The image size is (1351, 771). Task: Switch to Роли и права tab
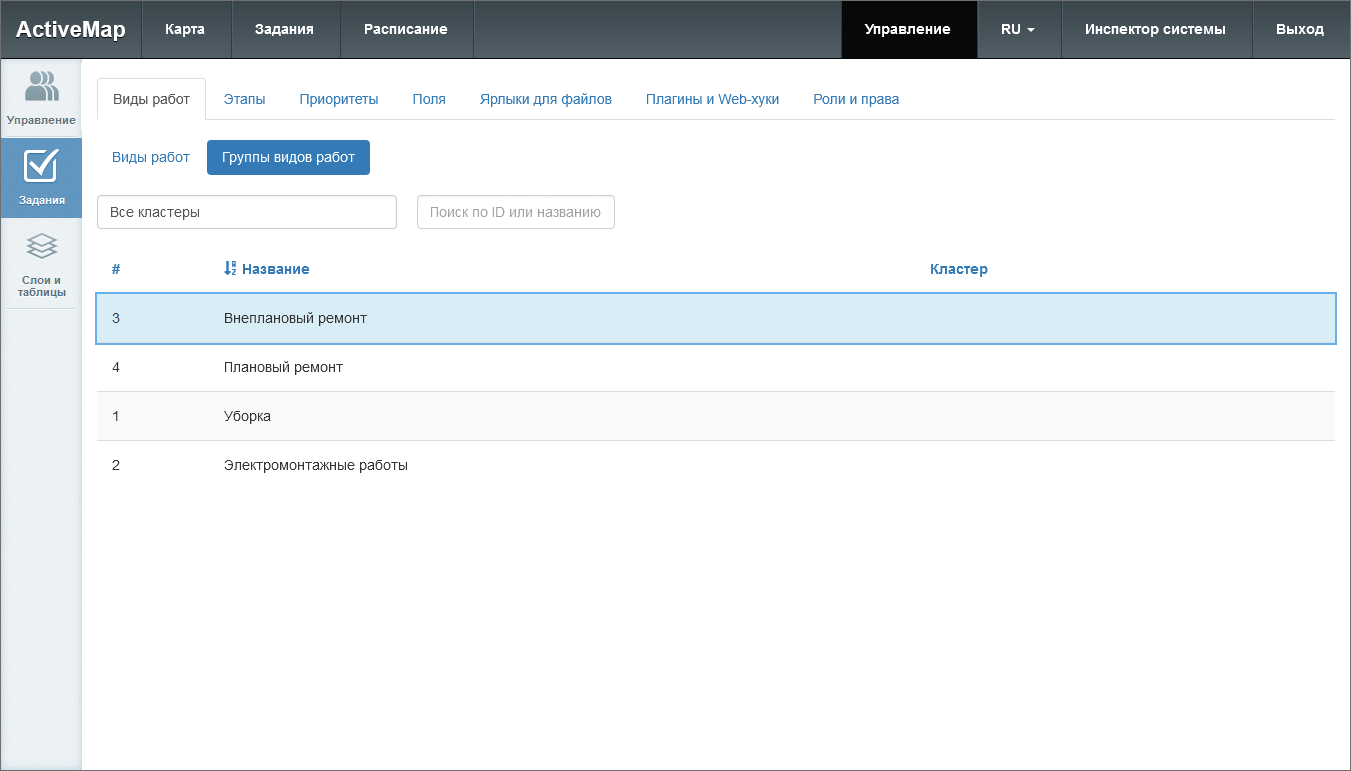856,99
